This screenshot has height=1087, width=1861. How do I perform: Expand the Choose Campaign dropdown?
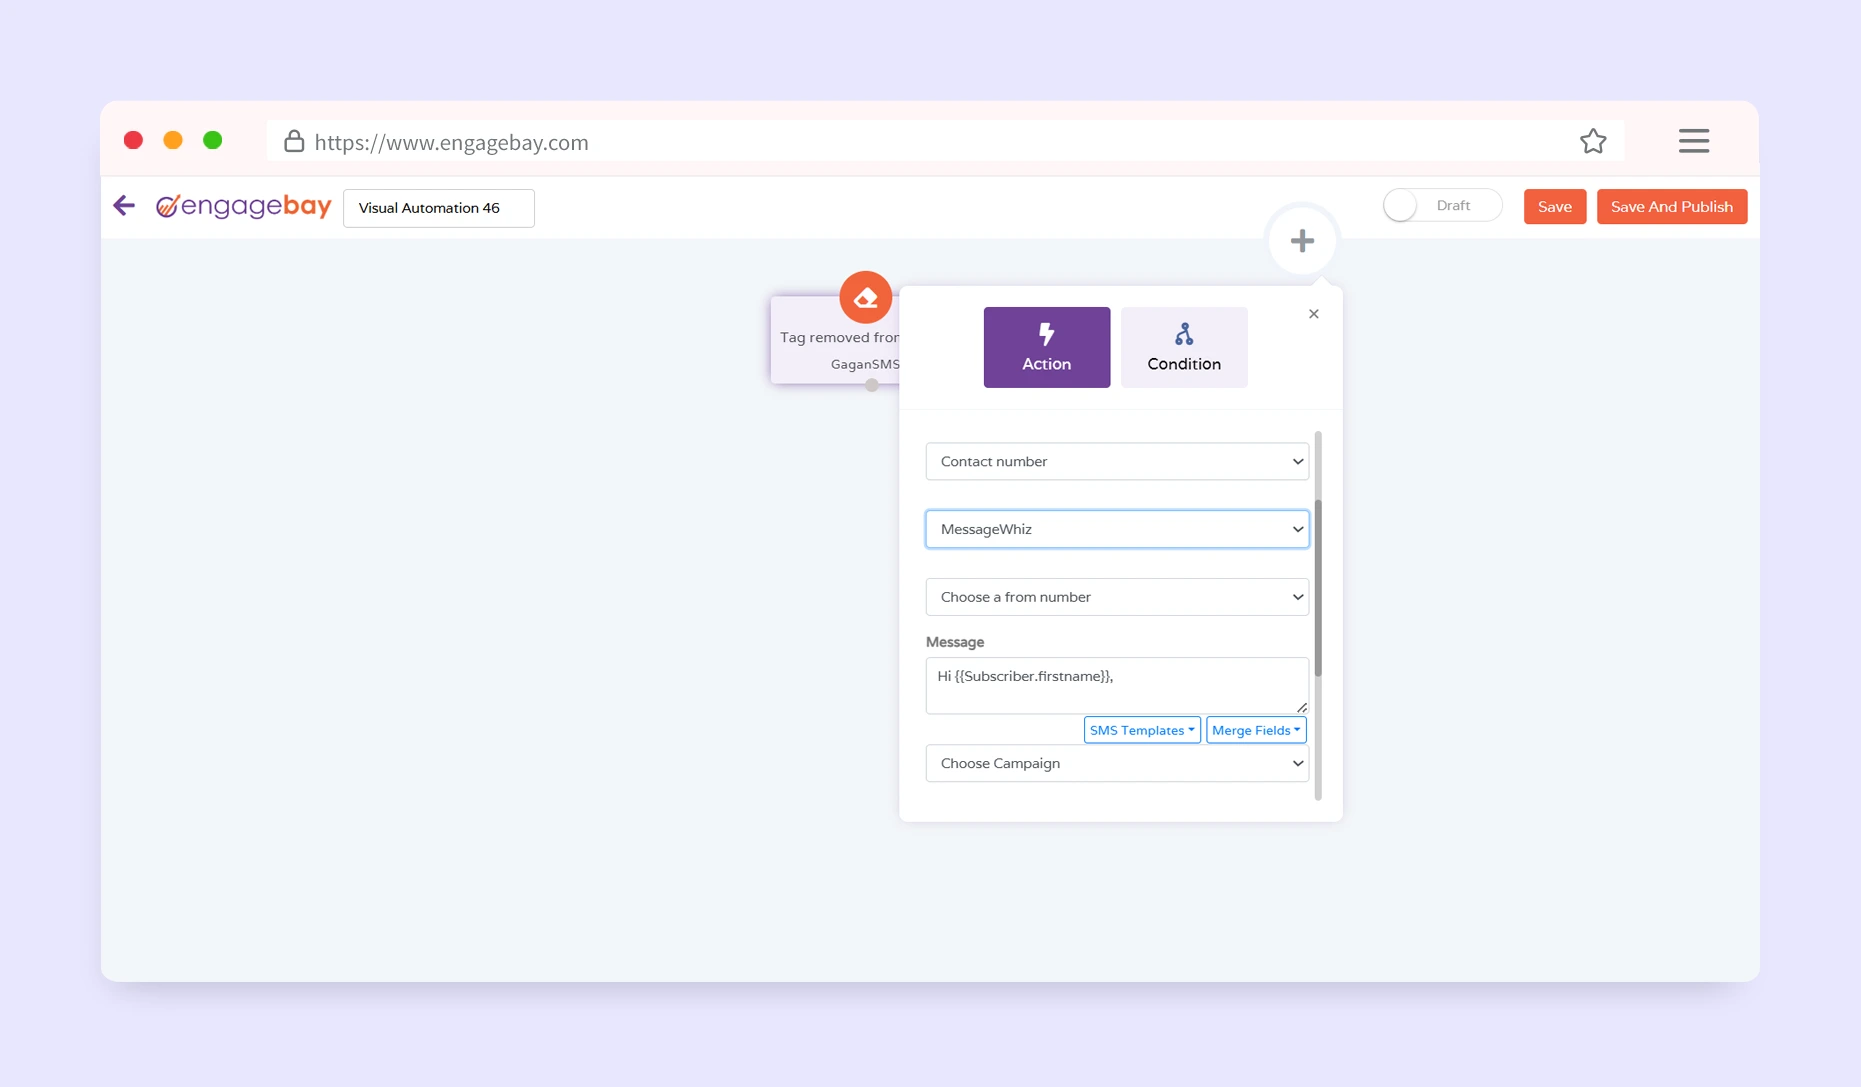tap(1116, 764)
